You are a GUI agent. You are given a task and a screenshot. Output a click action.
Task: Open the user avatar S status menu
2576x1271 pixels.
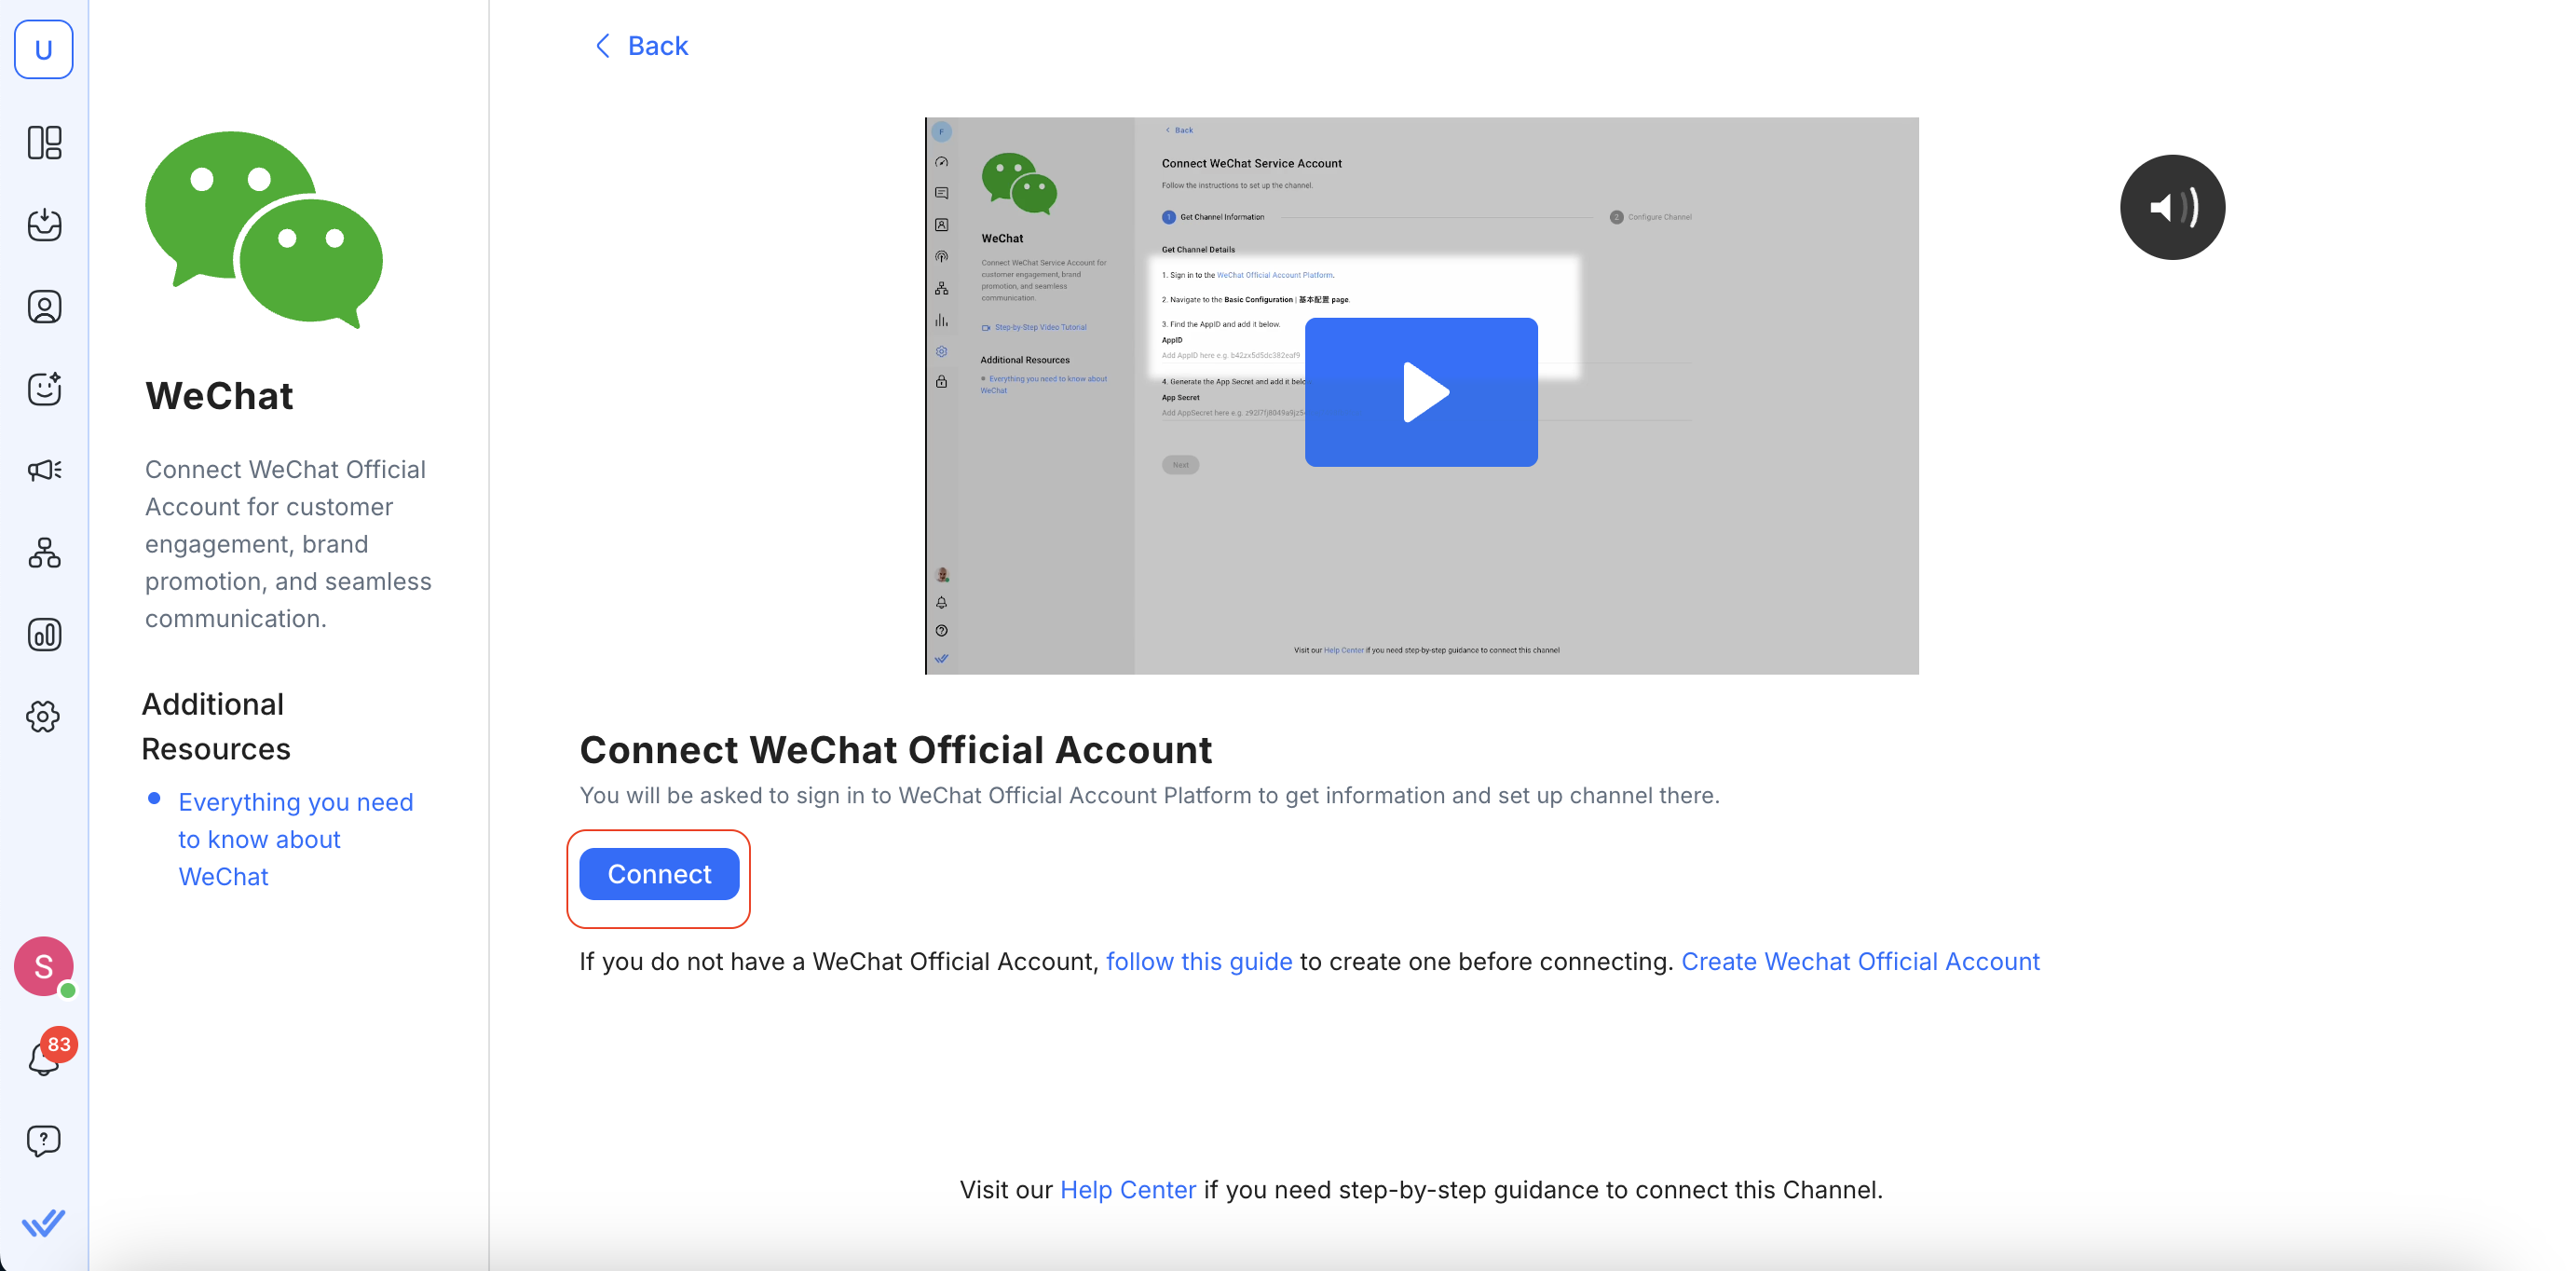[x=44, y=966]
